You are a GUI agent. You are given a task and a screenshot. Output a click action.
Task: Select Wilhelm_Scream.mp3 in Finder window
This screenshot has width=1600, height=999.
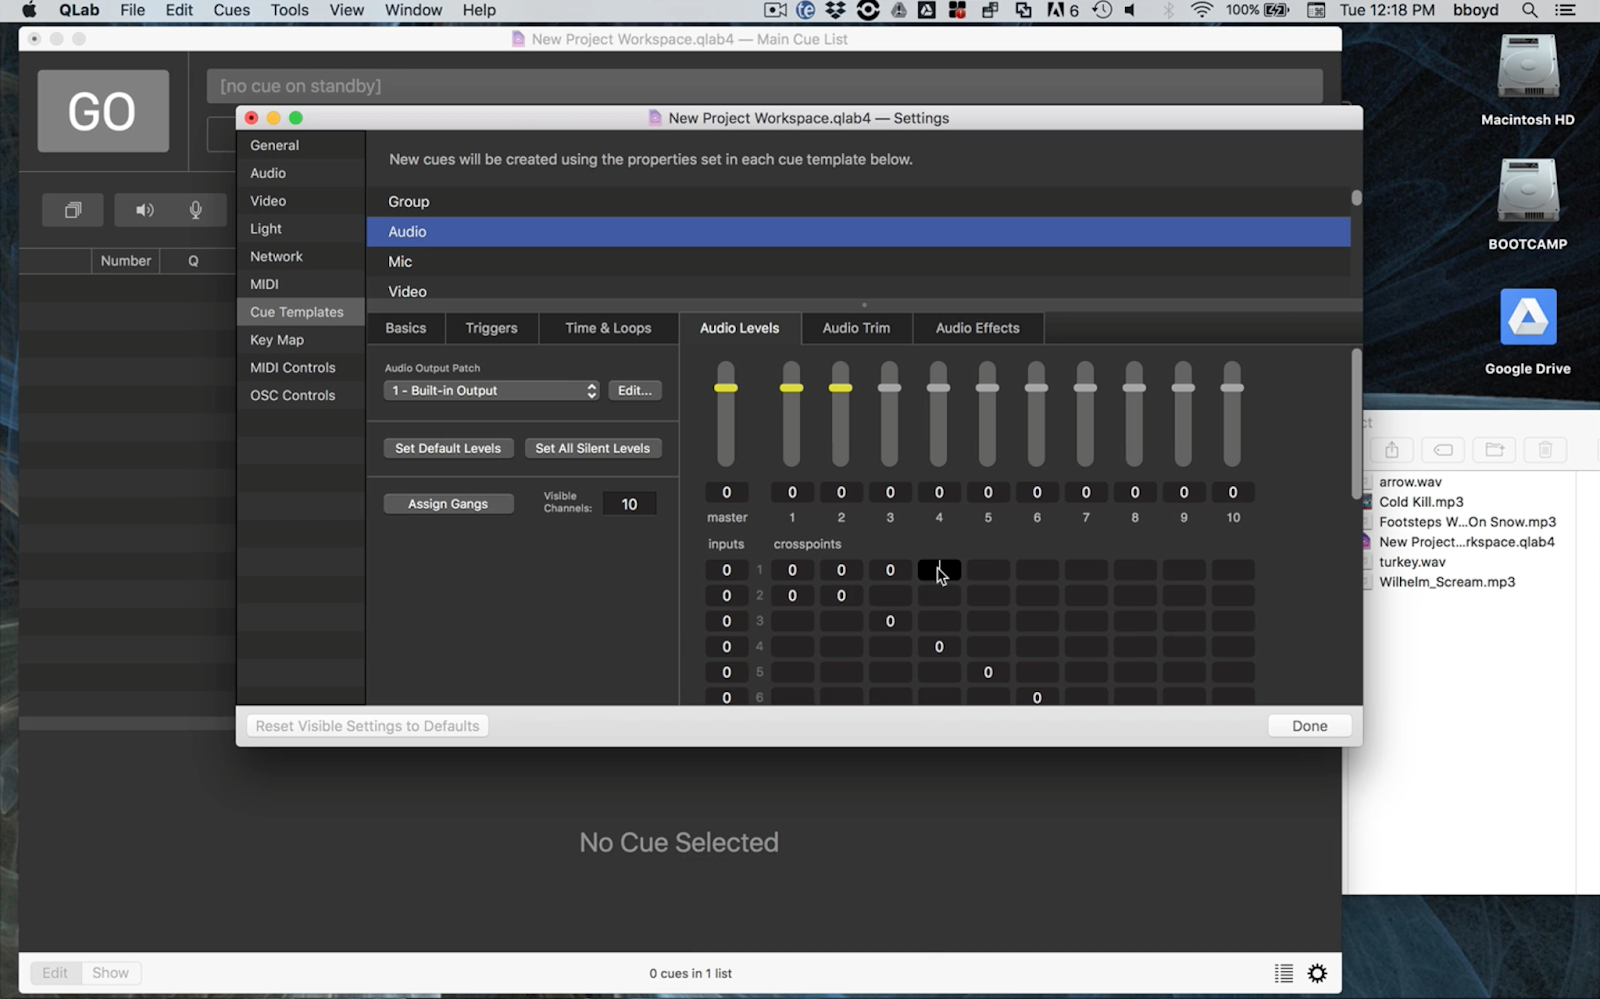[x=1447, y=582]
